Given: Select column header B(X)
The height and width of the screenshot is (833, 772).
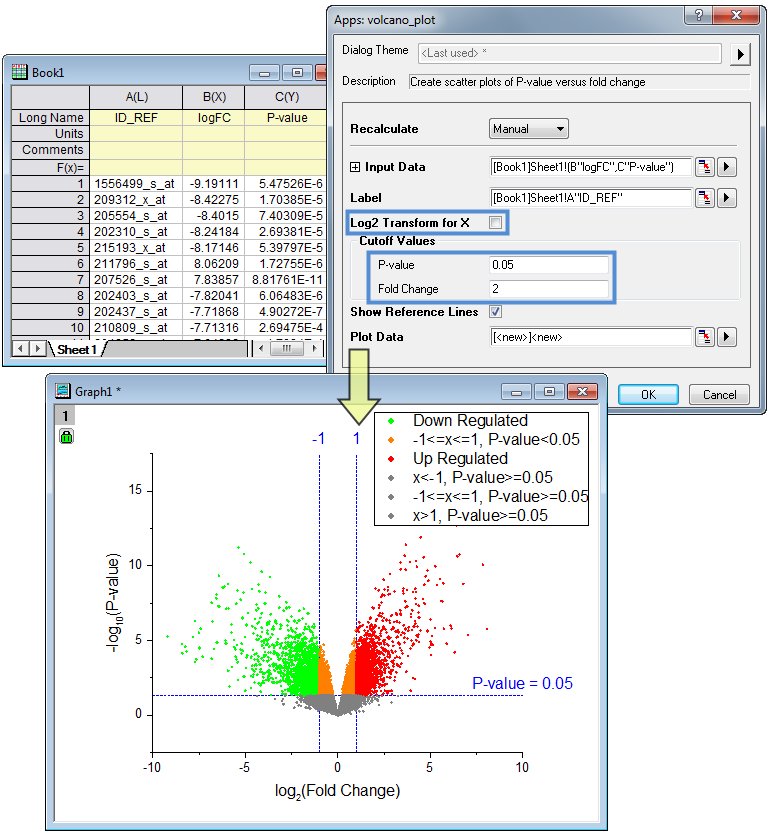Looking at the screenshot, I should 214,98.
